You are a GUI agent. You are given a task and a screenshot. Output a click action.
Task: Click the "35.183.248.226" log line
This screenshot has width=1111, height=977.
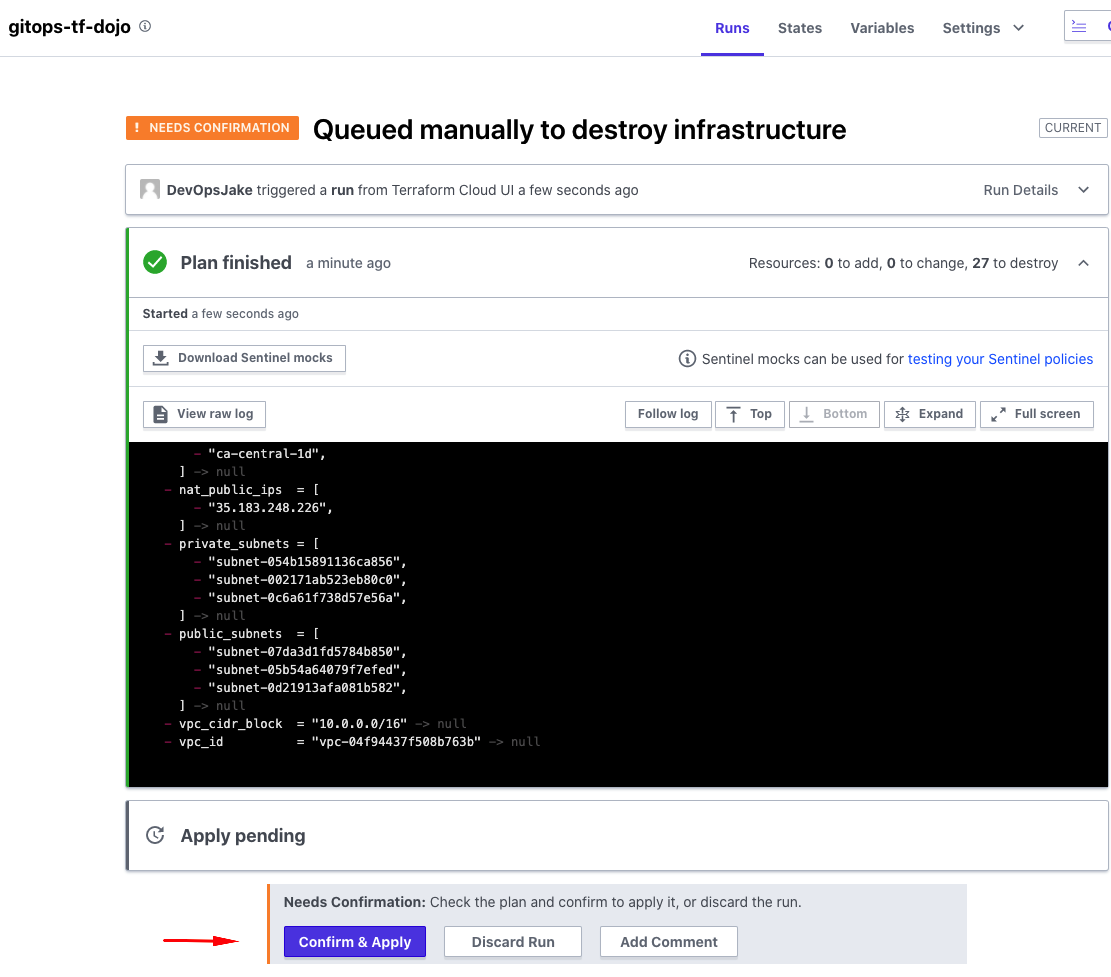pyautogui.click(x=263, y=508)
